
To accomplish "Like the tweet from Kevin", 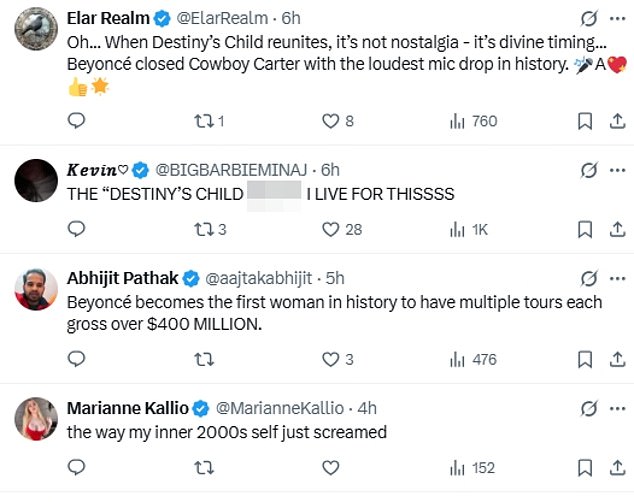I will point(342,229).
